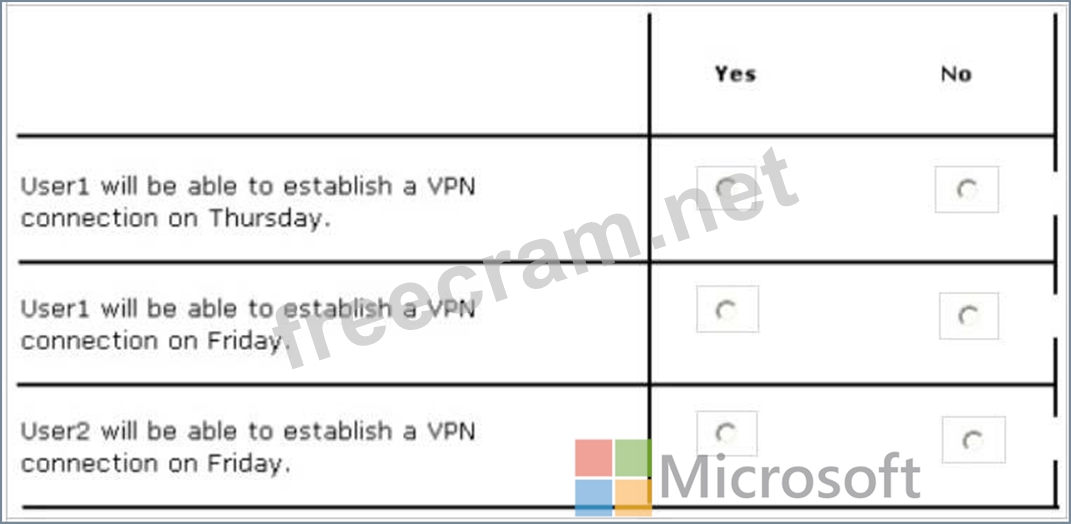Click the red square of Microsoft logo

point(593,458)
